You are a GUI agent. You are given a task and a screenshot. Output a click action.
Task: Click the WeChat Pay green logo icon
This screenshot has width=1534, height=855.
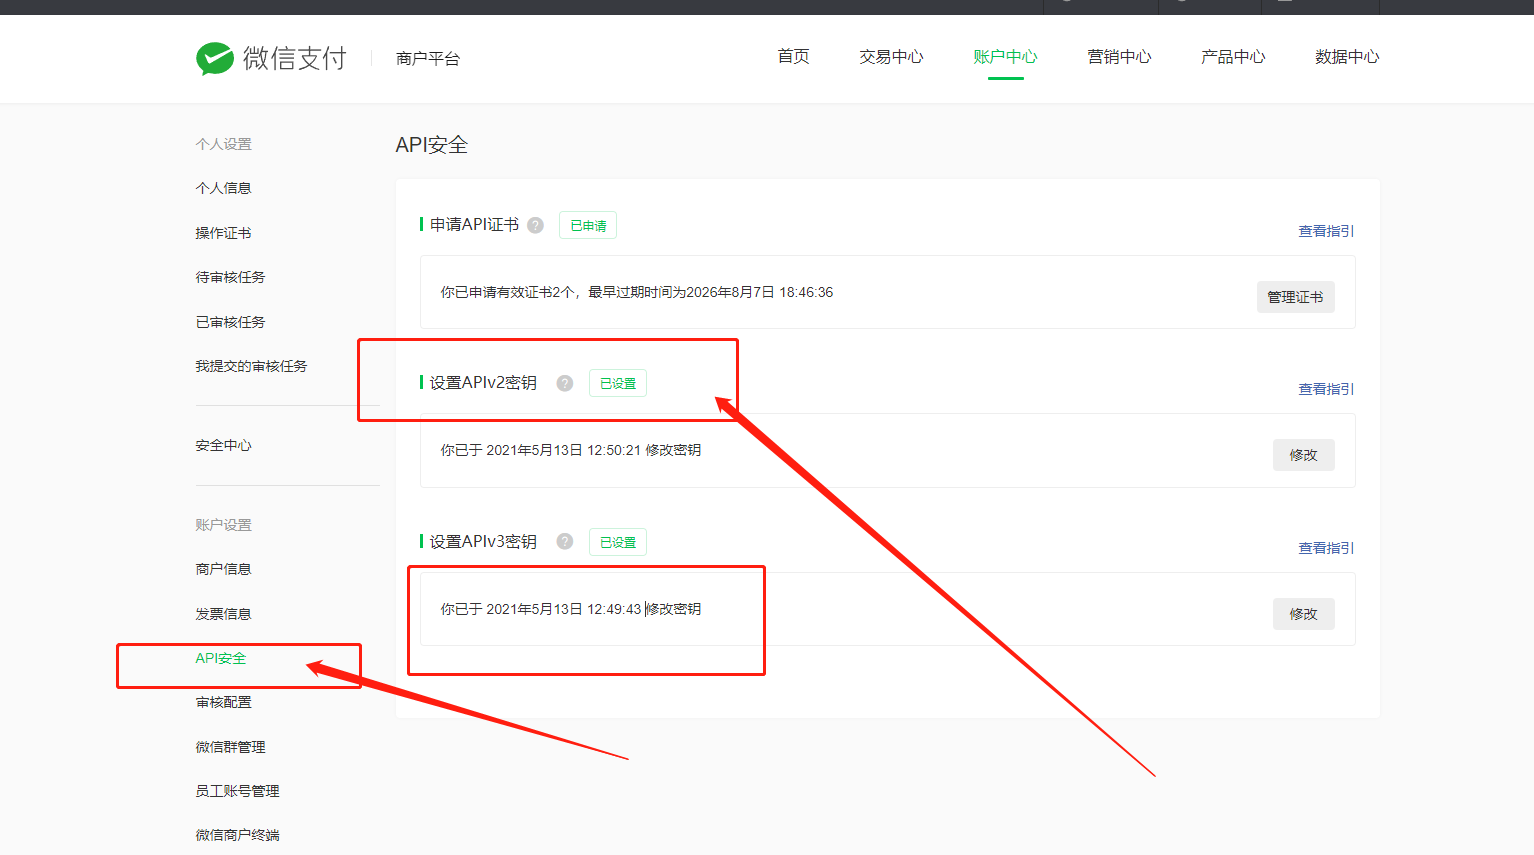point(215,59)
